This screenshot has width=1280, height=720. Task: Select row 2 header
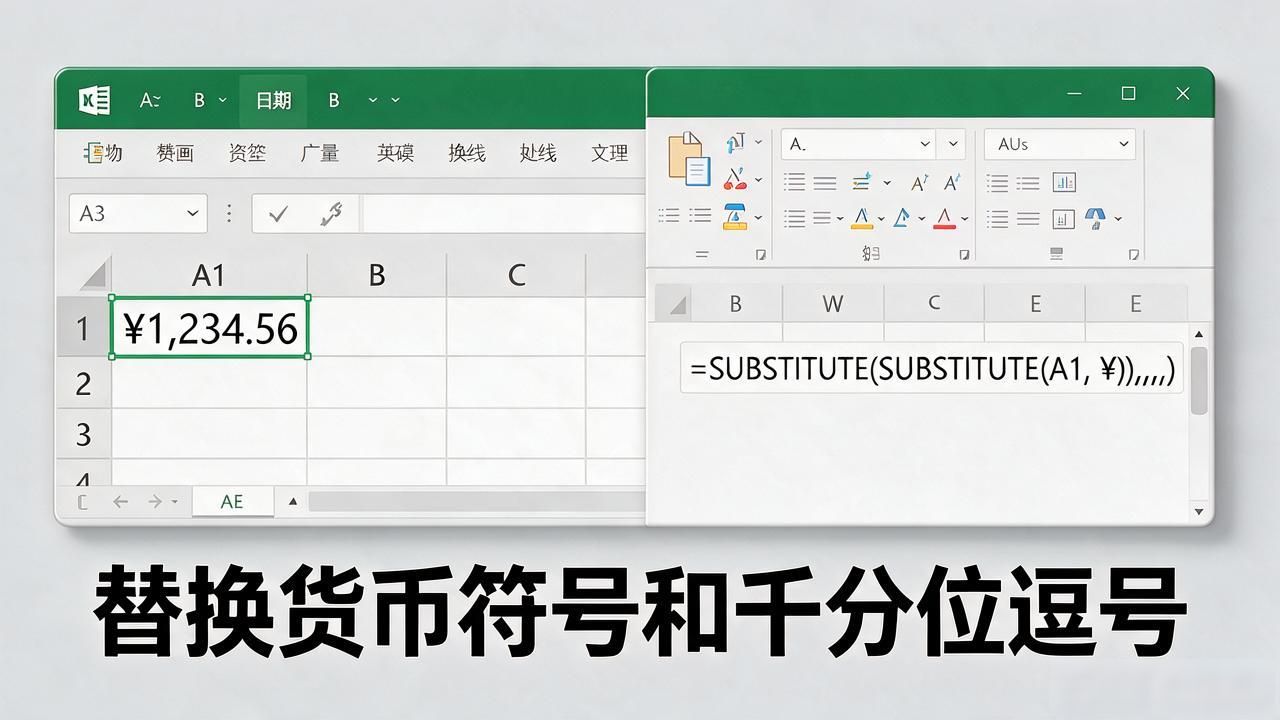pyautogui.click(x=83, y=383)
